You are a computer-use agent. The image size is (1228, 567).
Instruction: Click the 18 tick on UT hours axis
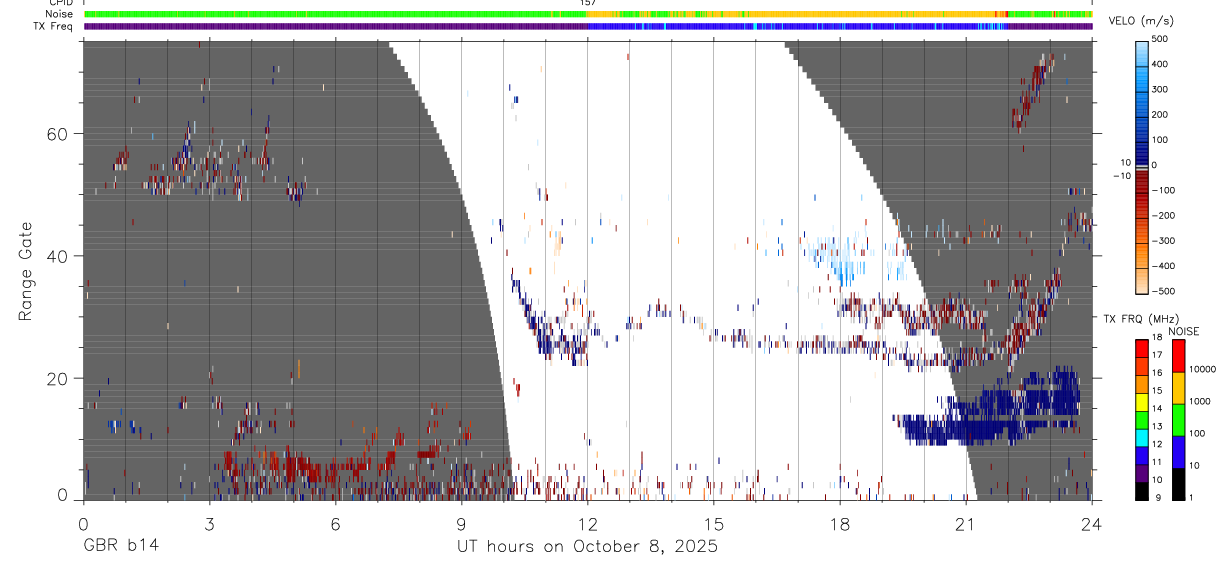pyautogui.click(x=839, y=523)
